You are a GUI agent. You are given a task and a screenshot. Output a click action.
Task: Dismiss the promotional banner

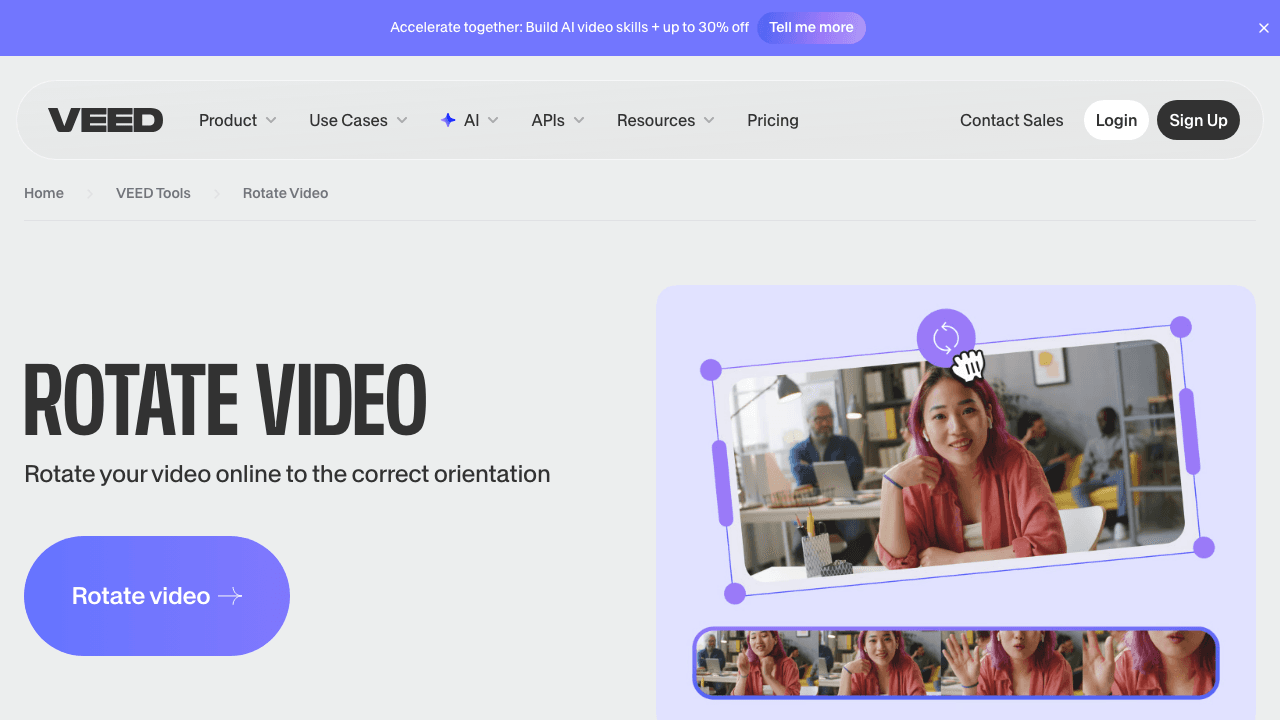click(1263, 28)
